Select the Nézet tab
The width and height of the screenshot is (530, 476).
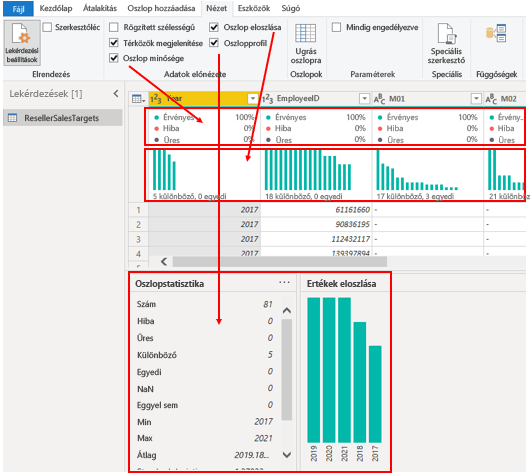217,8
